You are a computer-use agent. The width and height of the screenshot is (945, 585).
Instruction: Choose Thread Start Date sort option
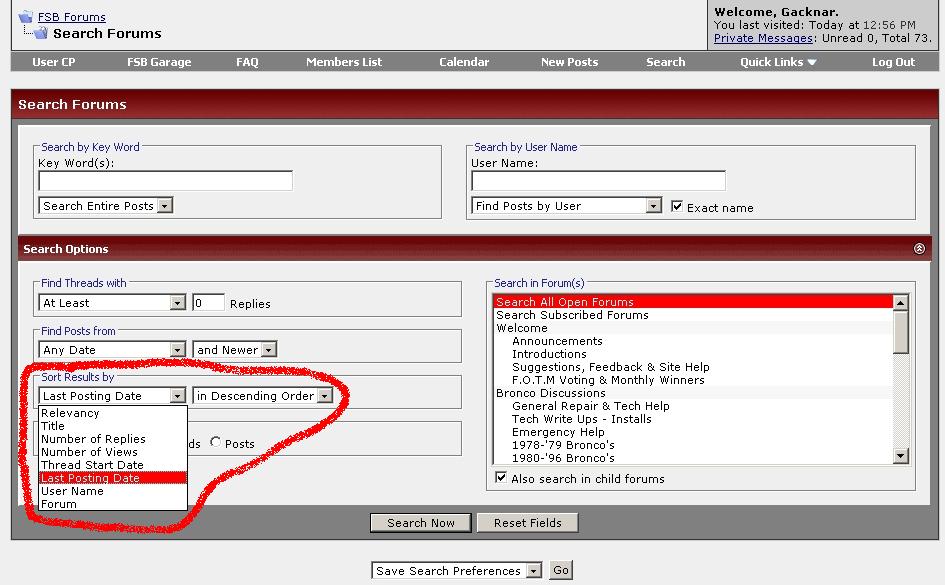(113, 465)
